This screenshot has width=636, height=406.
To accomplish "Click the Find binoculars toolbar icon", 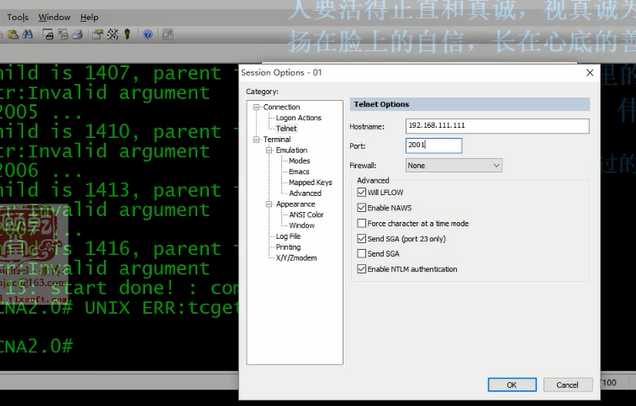I will coord(27,35).
